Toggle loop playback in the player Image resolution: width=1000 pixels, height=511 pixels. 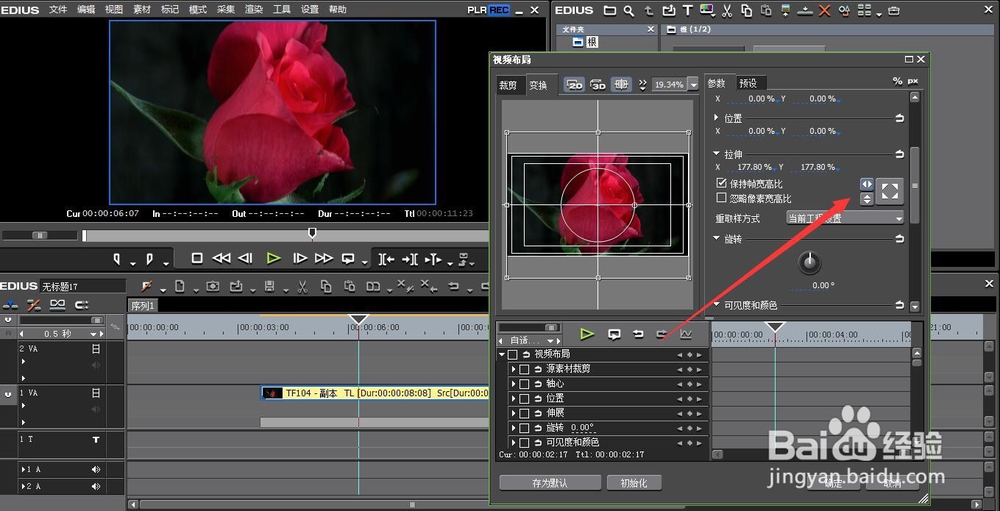coord(348,258)
